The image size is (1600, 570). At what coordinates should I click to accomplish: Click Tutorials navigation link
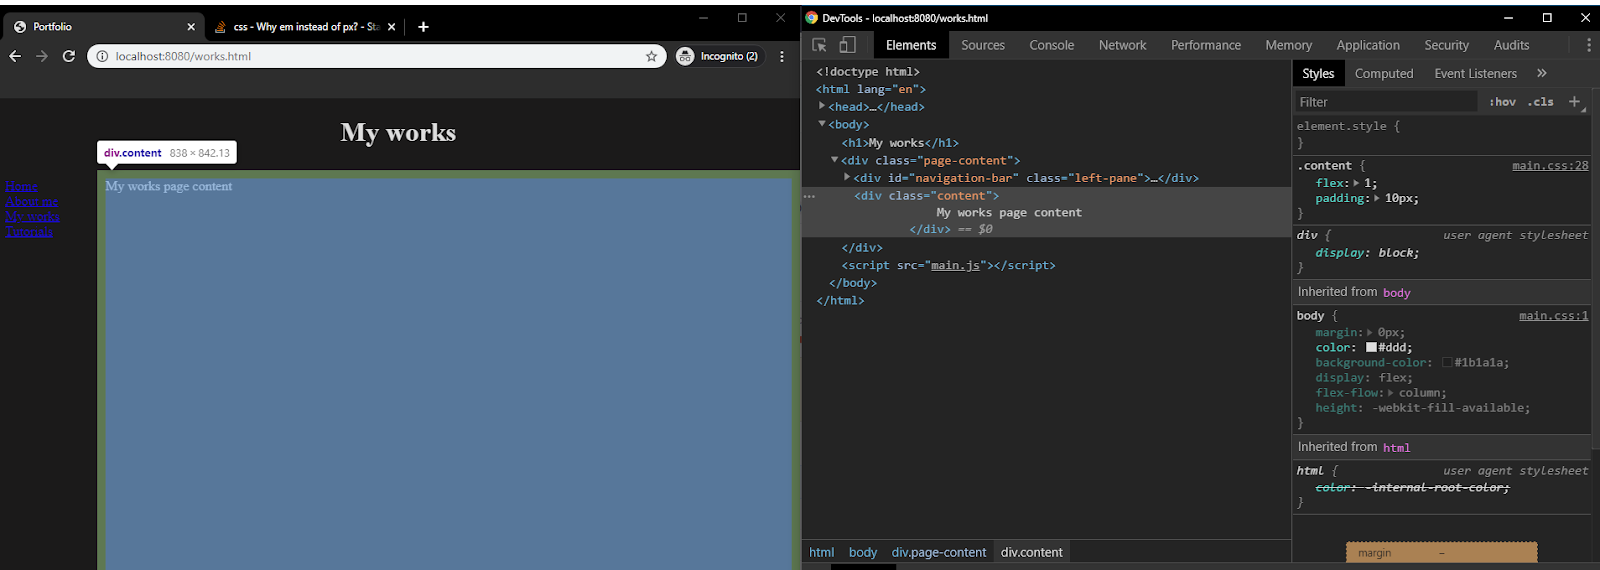(x=29, y=231)
